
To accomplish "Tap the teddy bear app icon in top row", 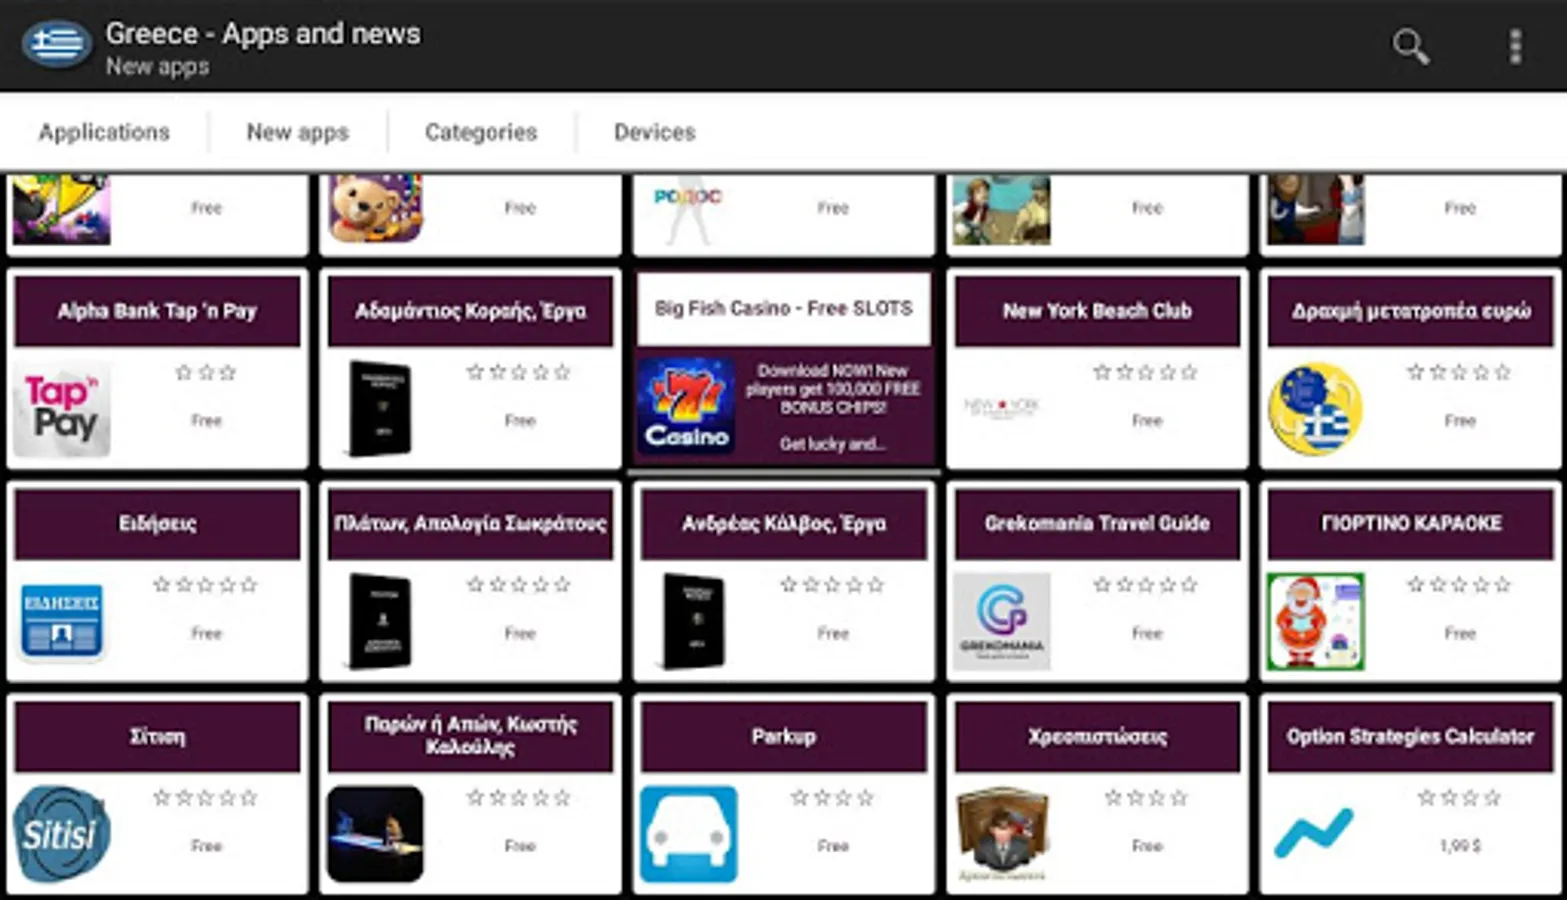I will pos(376,208).
